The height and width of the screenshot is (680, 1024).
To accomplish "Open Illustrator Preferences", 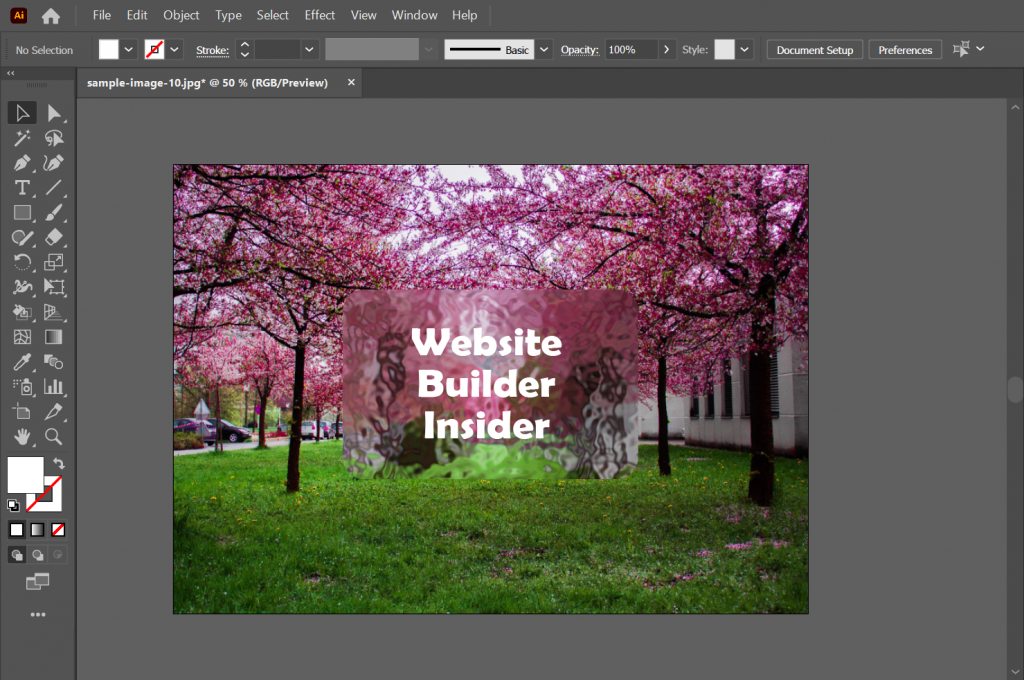I will (x=904, y=49).
